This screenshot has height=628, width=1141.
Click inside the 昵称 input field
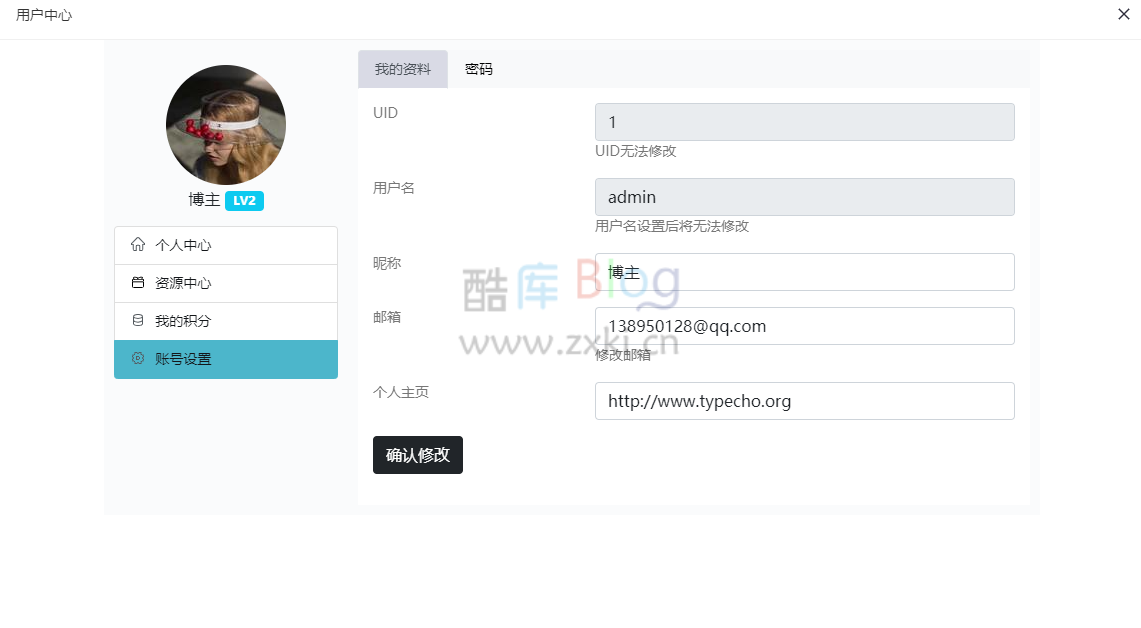805,271
